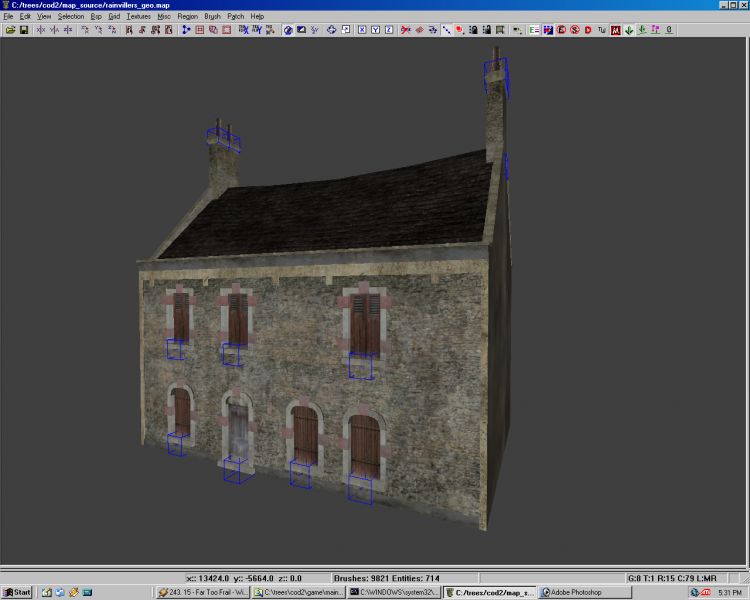The height and width of the screenshot is (600, 750).
Task: Click the ATI red tray icon
Action: click(705, 592)
